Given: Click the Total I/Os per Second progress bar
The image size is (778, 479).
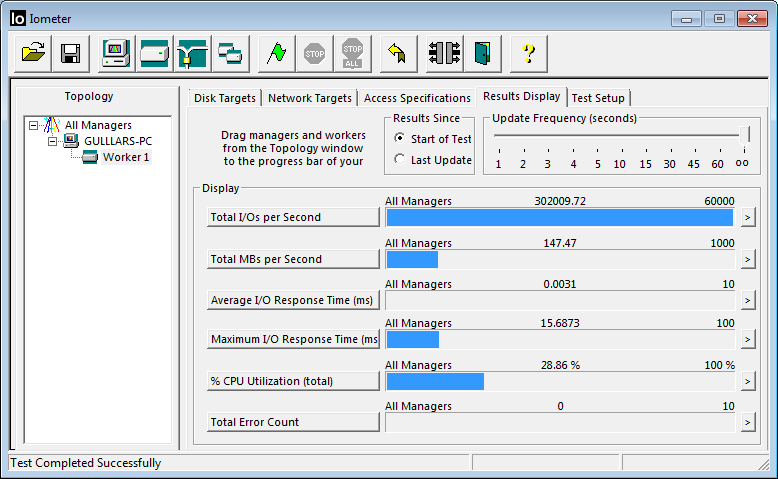Looking at the screenshot, I should [x=560, y=217].
